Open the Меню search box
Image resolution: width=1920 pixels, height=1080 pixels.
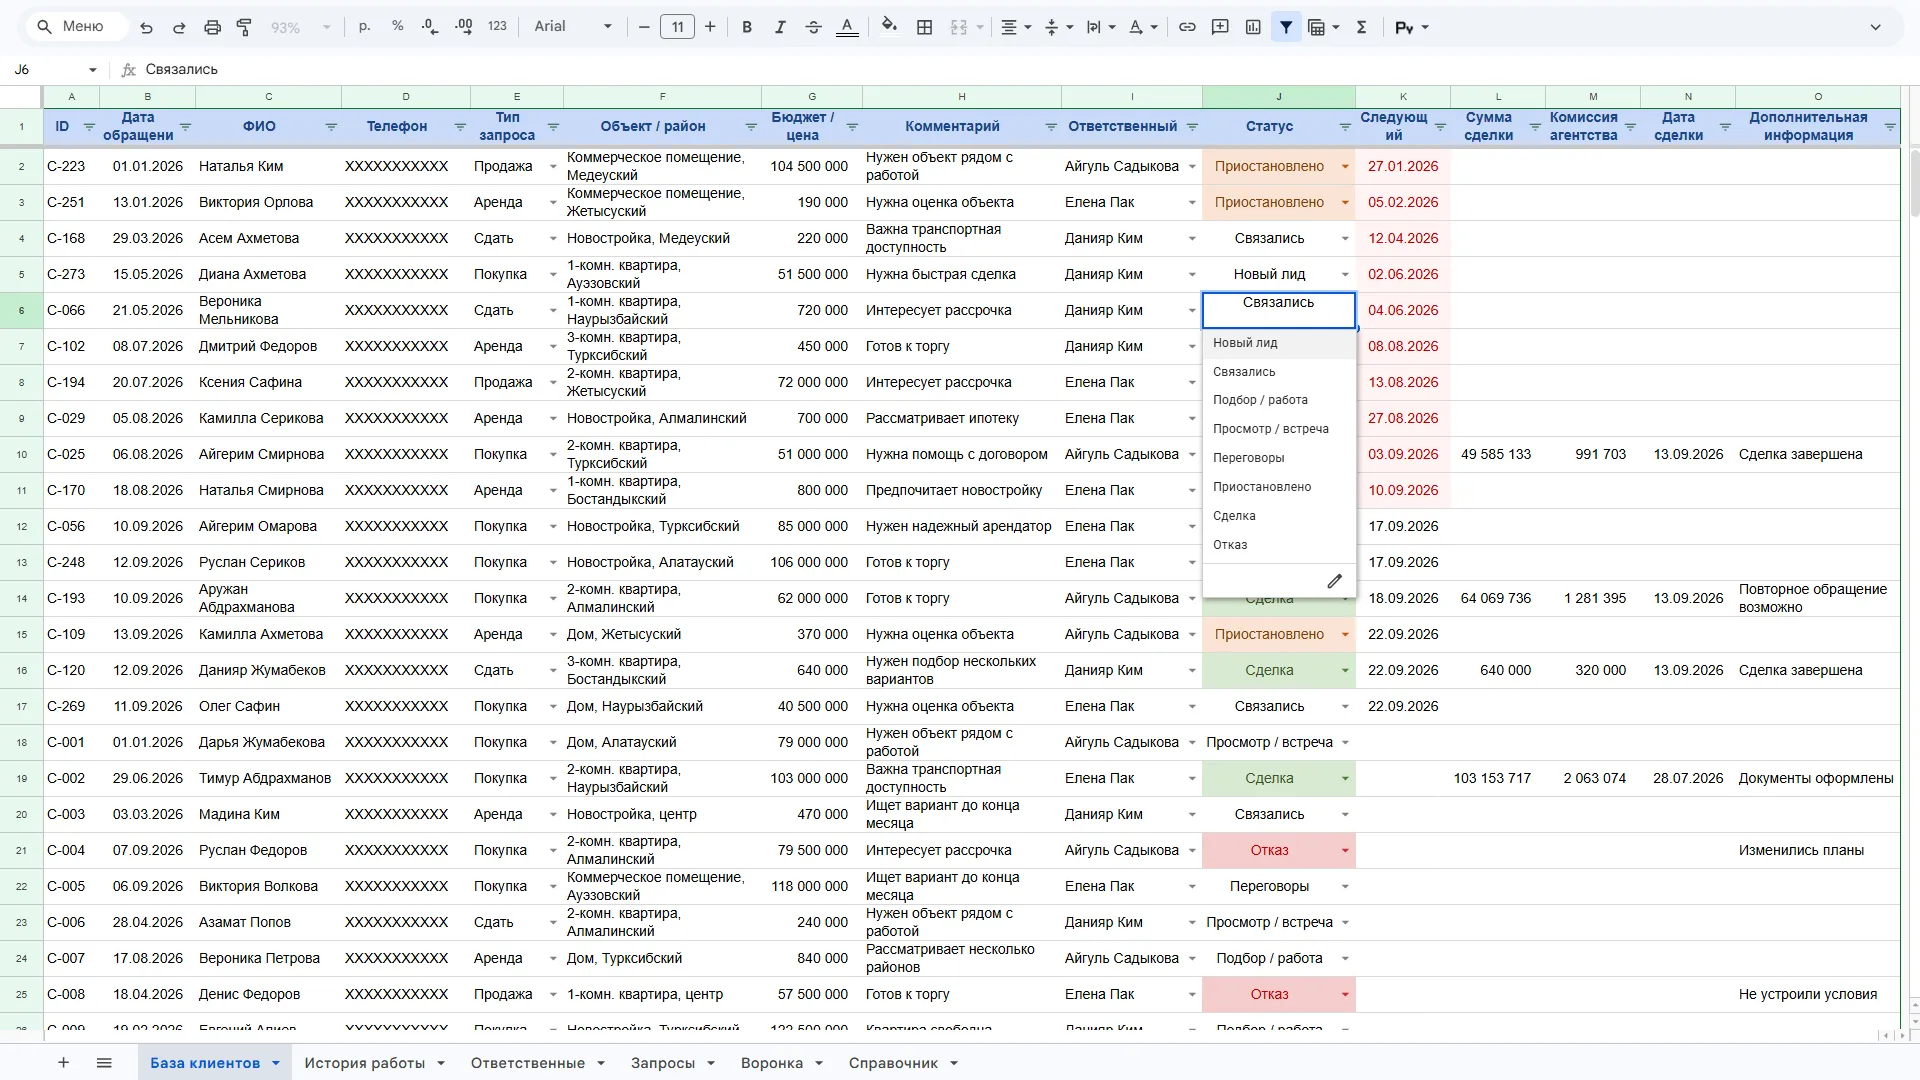point(75,27)
